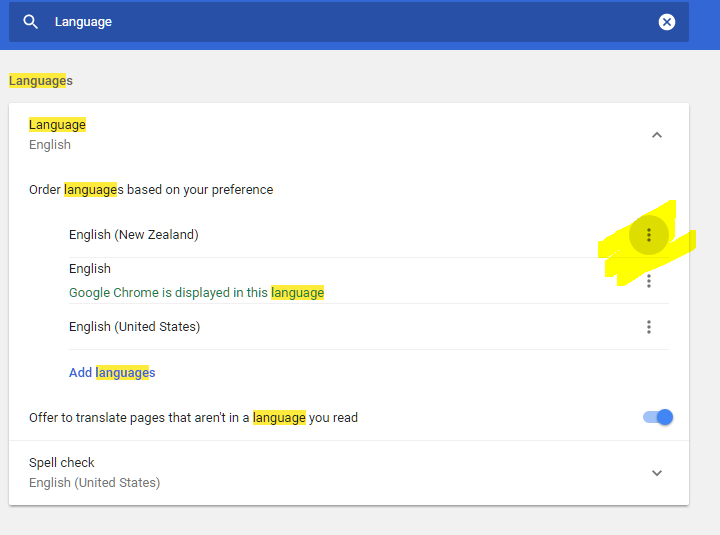Click the Languages section heading

point(41,80)
